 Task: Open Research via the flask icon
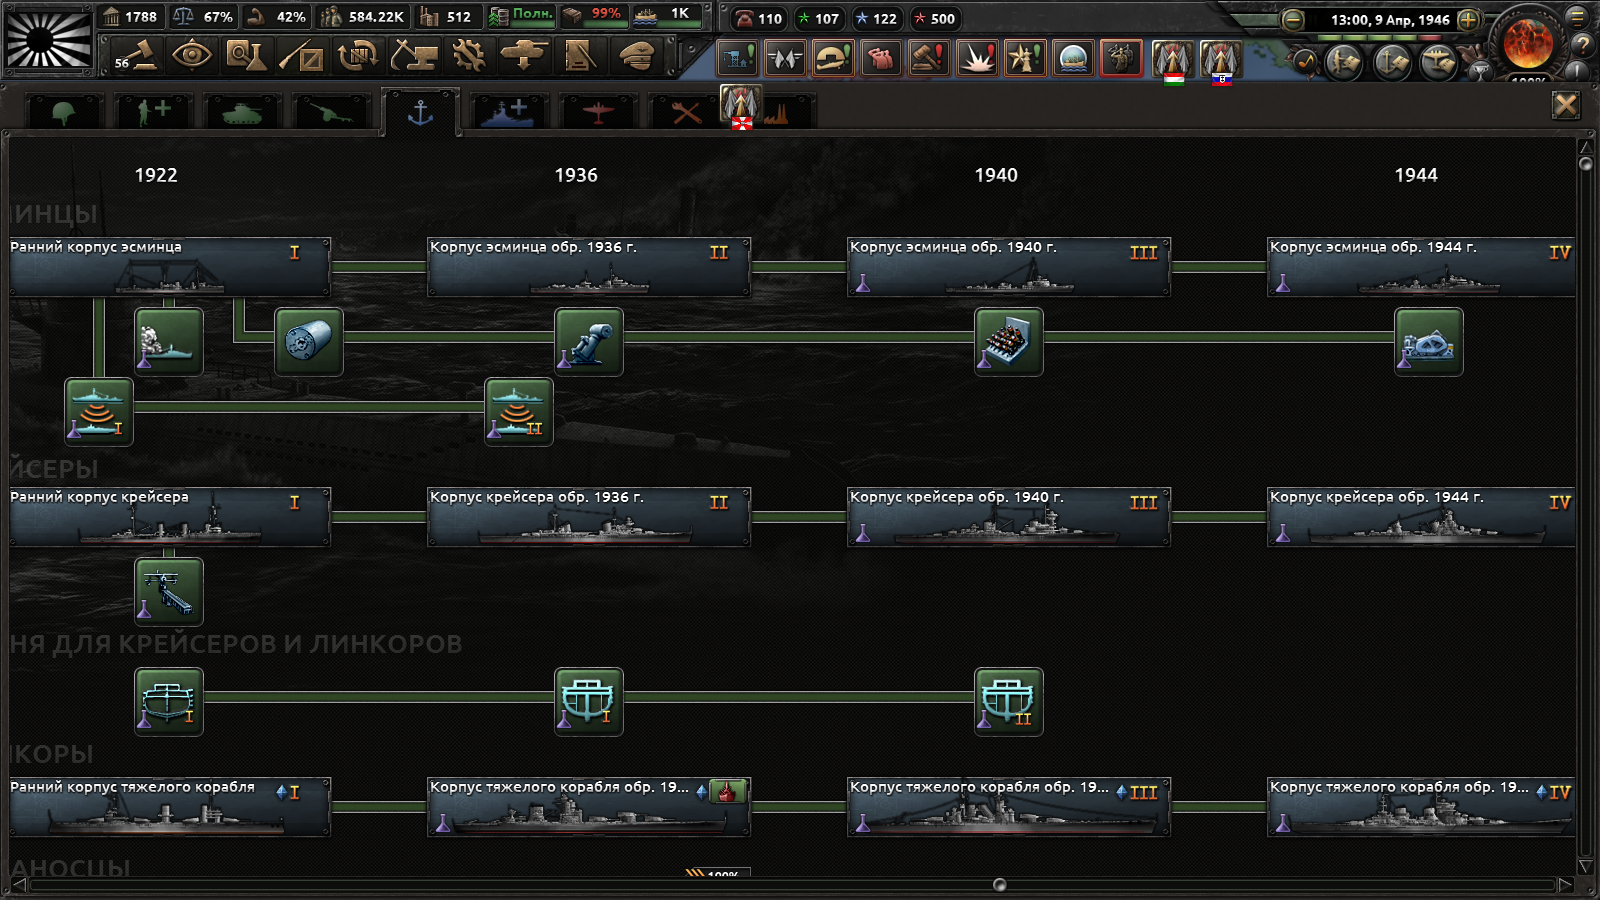pos(246,55)
